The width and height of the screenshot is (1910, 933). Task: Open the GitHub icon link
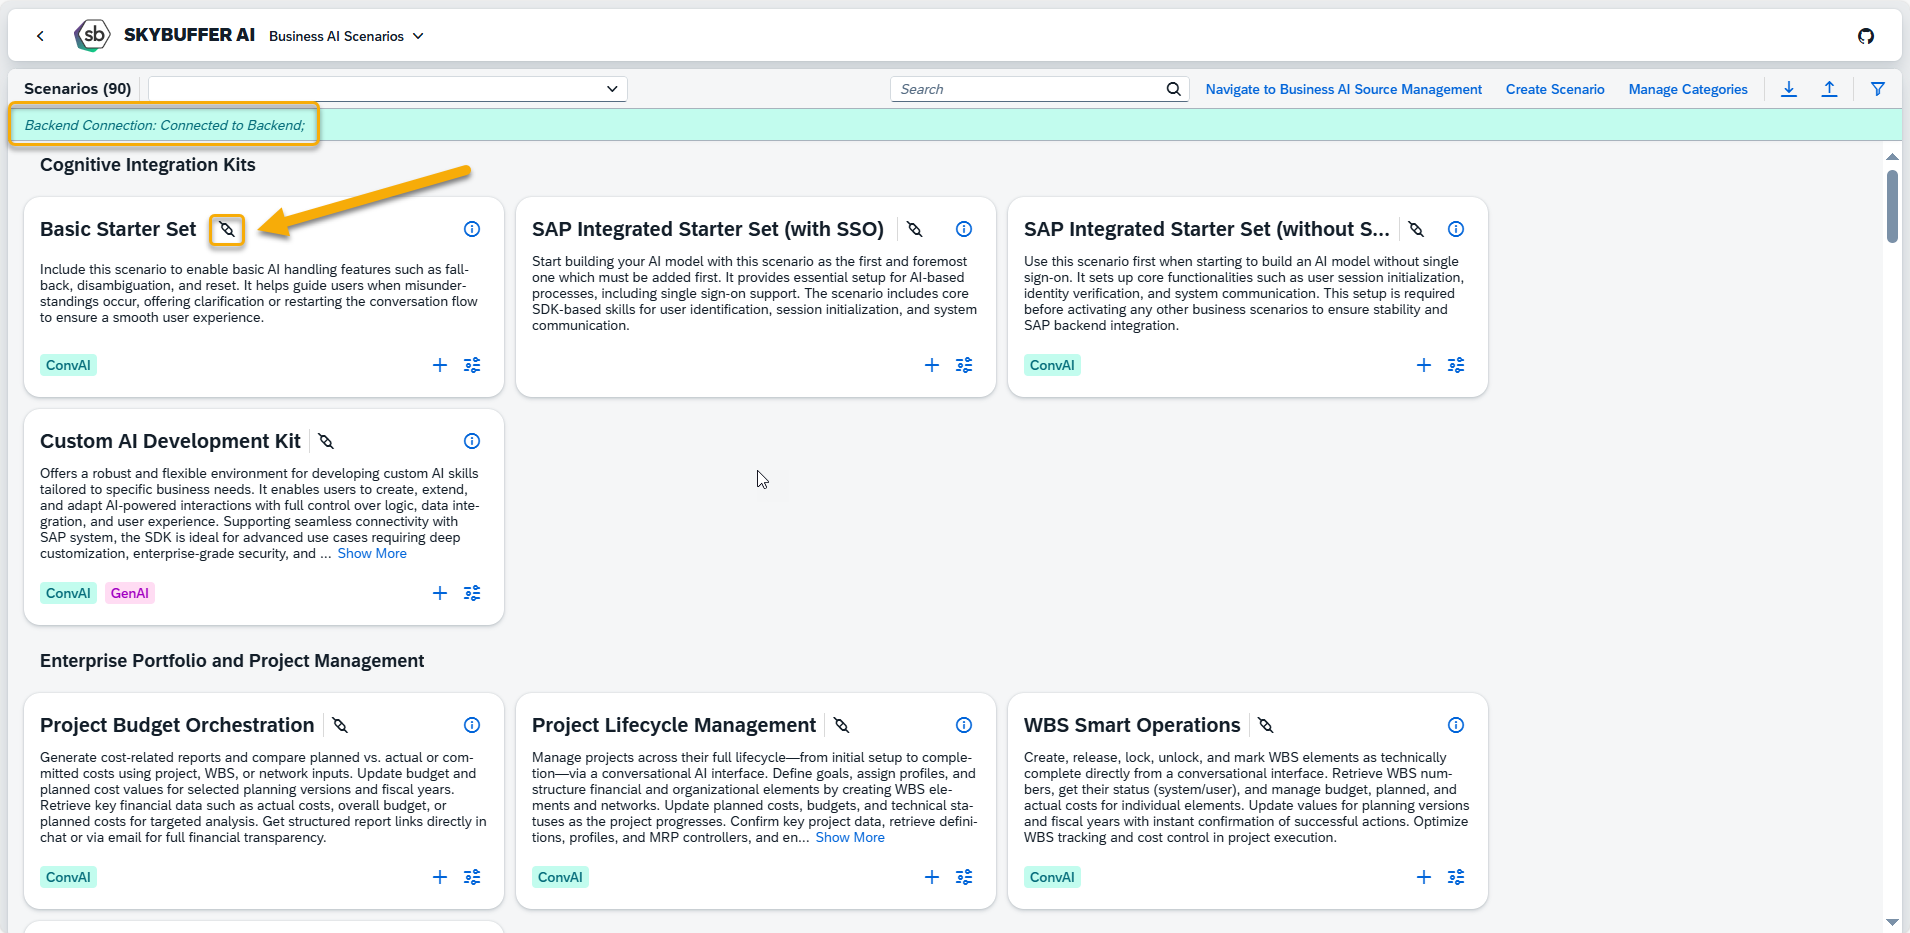pos(1866,36)
